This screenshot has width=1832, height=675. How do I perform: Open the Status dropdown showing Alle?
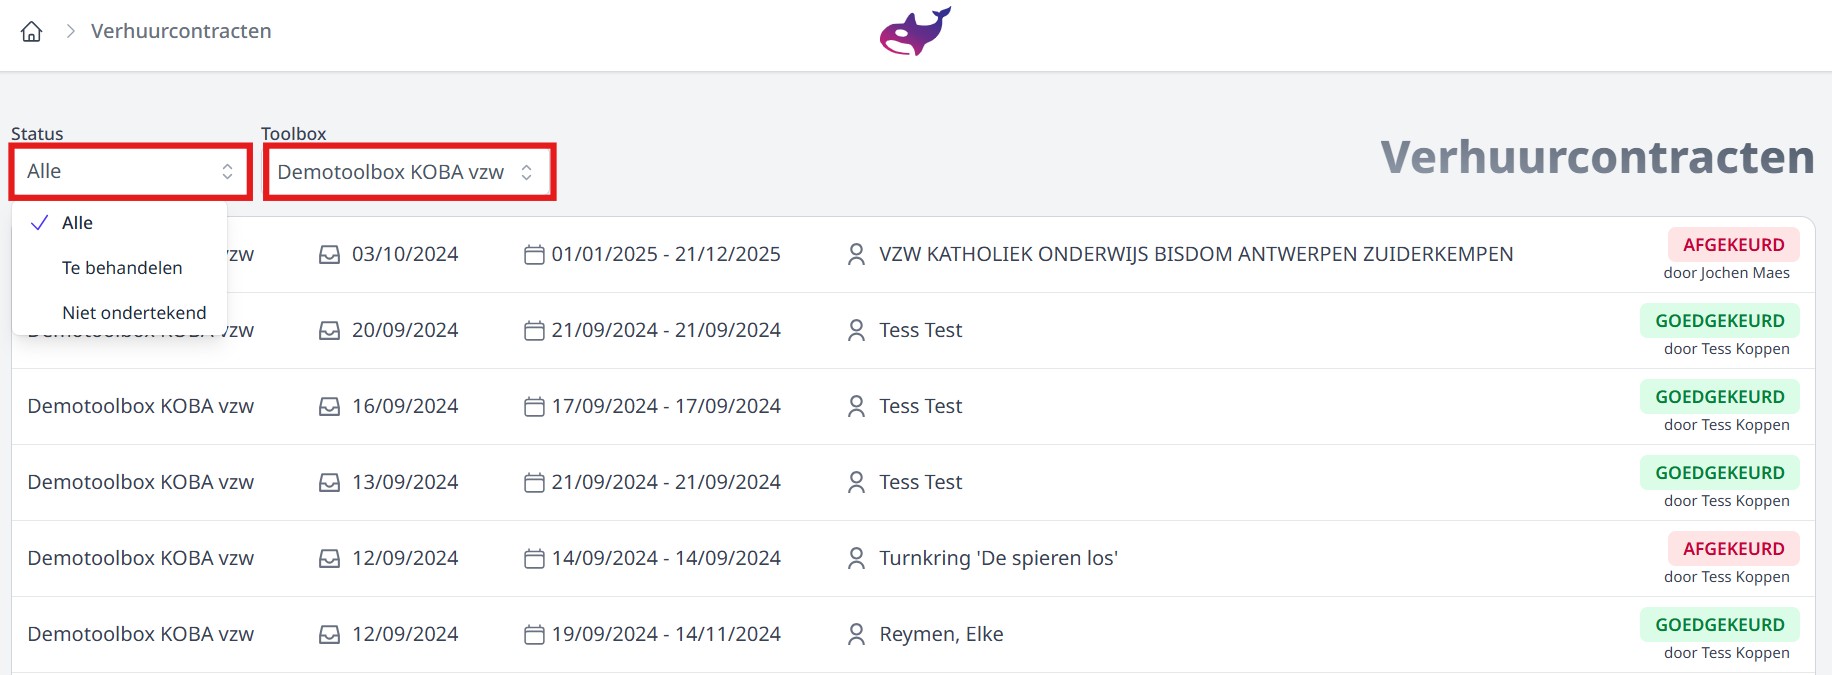(130, 172)
